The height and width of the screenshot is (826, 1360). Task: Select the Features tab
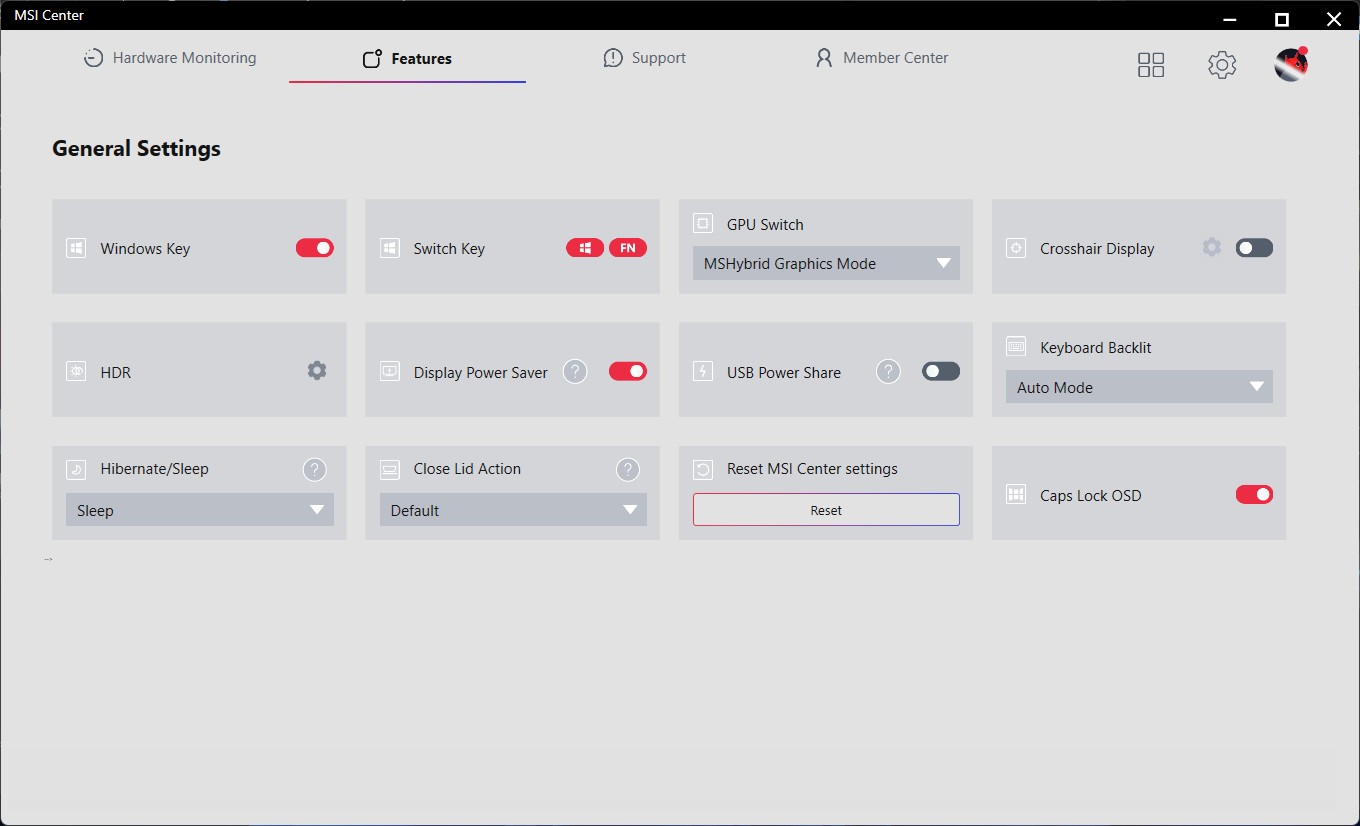[407, 59]
